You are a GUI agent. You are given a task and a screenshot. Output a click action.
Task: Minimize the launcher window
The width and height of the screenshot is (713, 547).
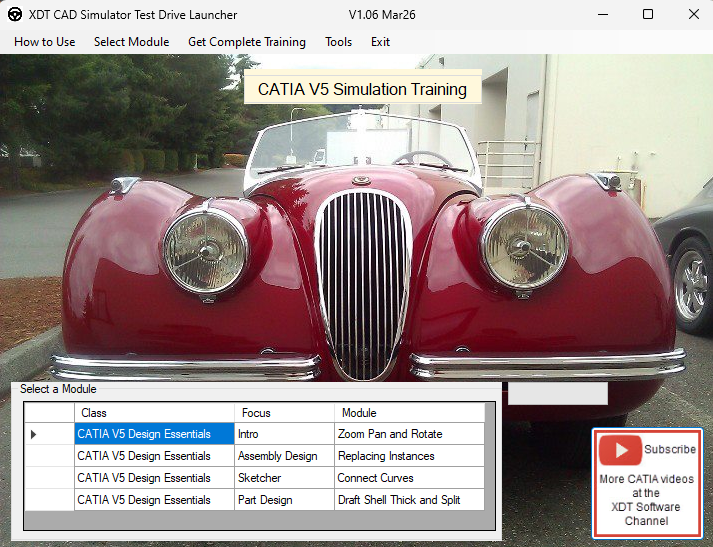(603, 15)
